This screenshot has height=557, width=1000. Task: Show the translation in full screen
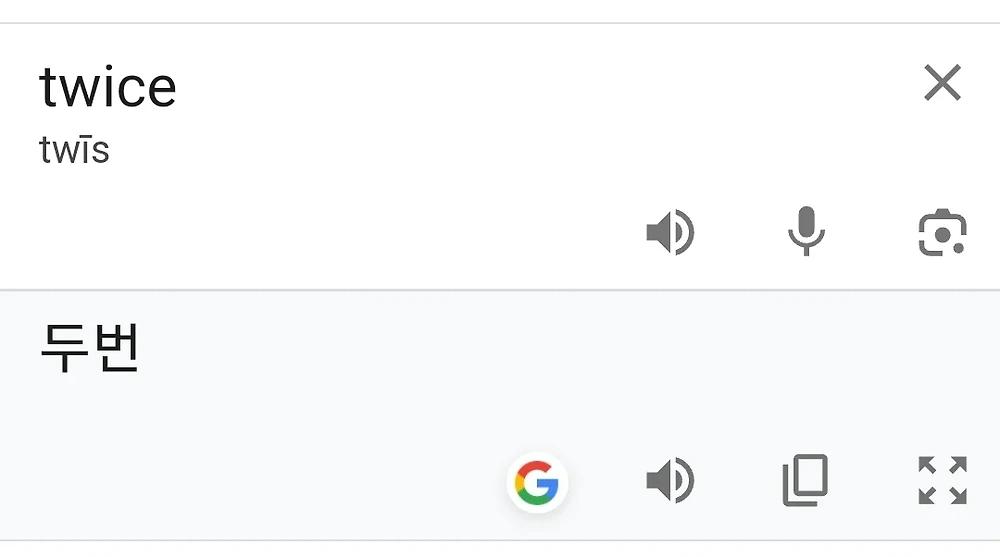(943, 480)
